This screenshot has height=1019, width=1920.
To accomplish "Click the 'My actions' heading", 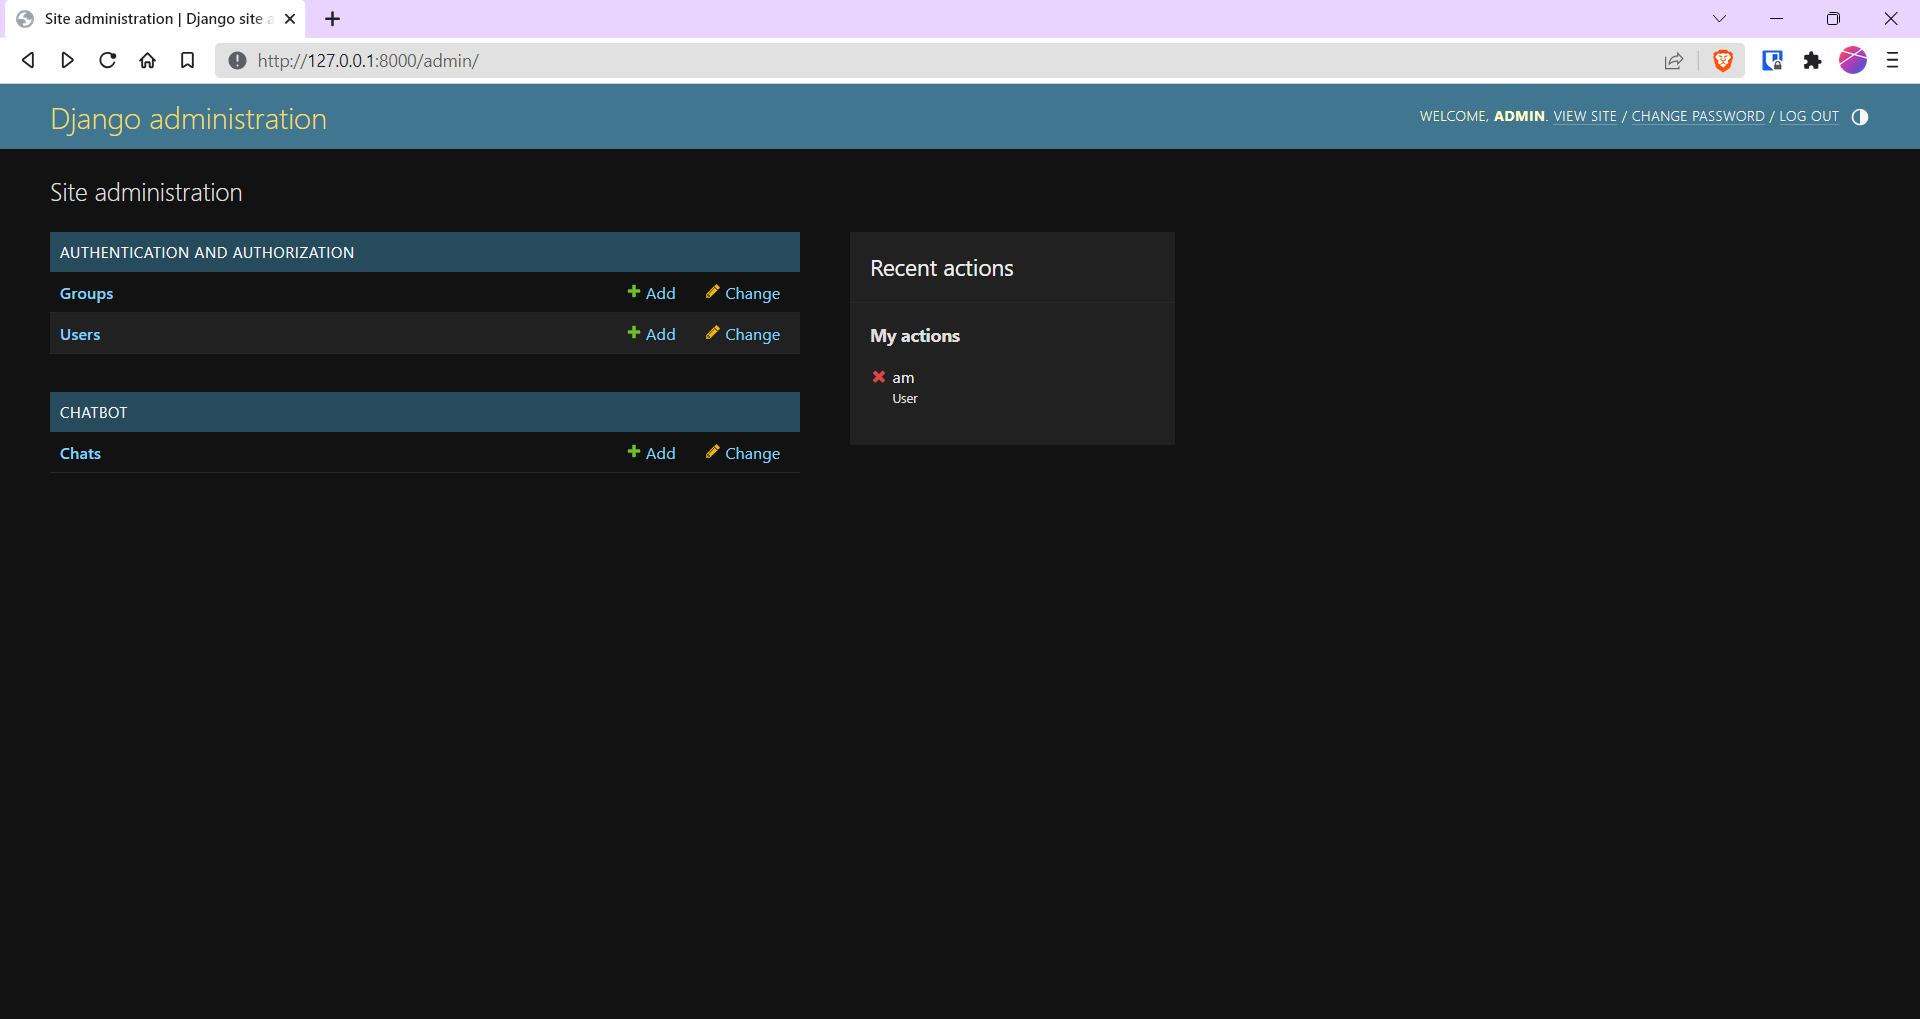I will (x=915, y=336).
